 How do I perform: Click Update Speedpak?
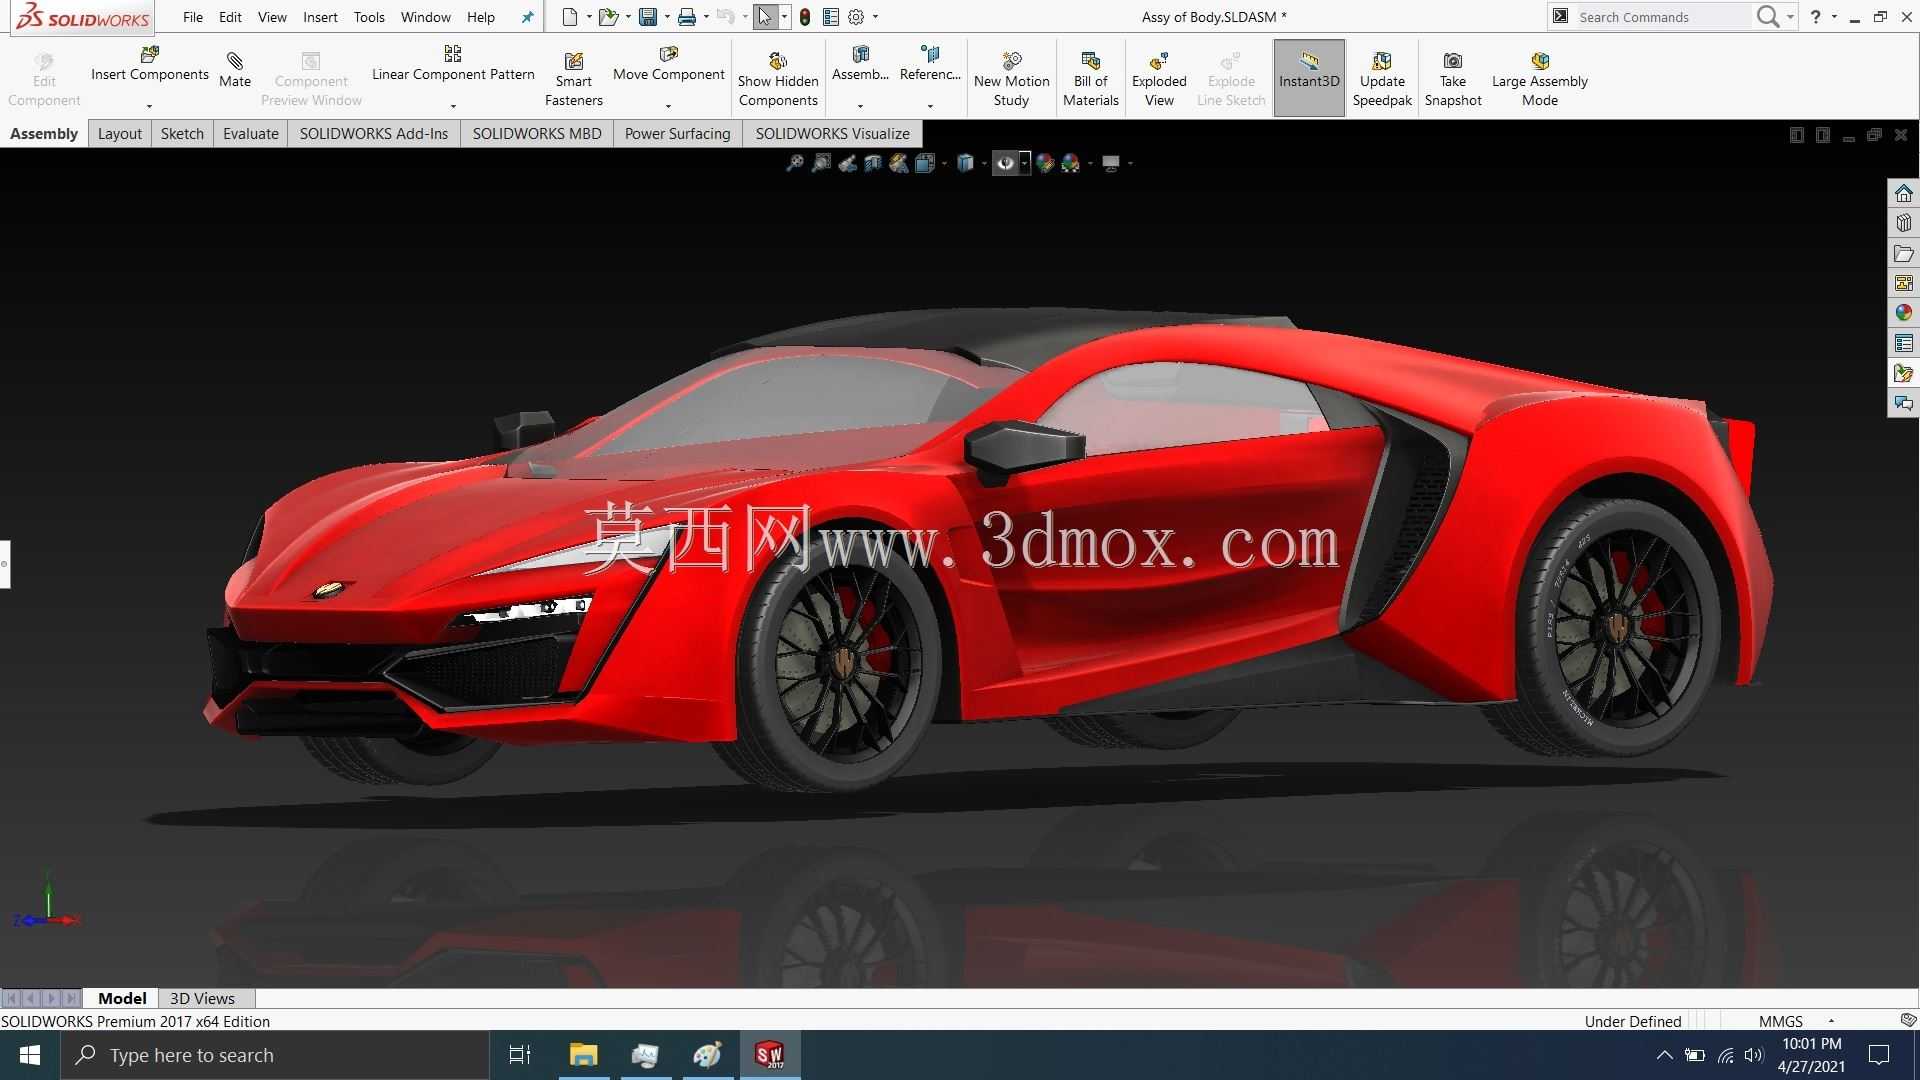tap(1382, 79)
